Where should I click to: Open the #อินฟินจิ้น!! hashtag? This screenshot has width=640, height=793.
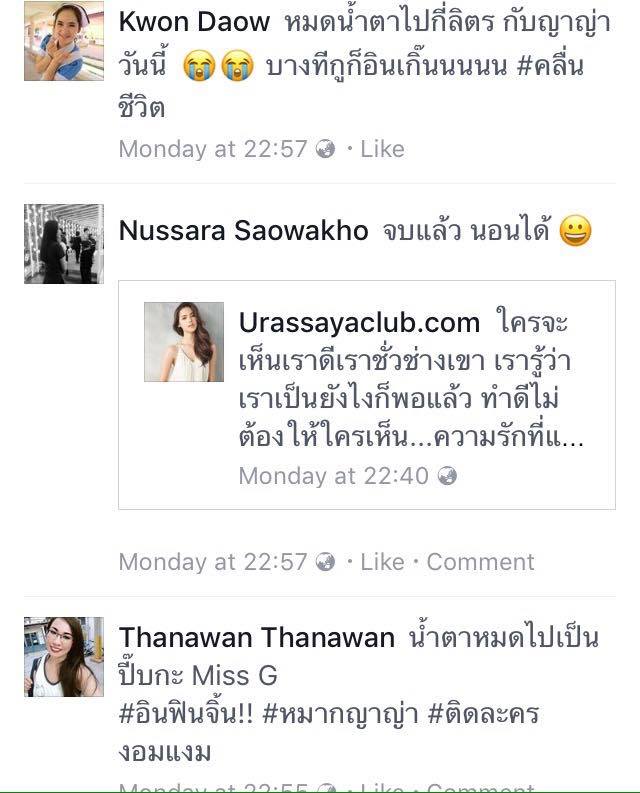click(x=186, y=714)
